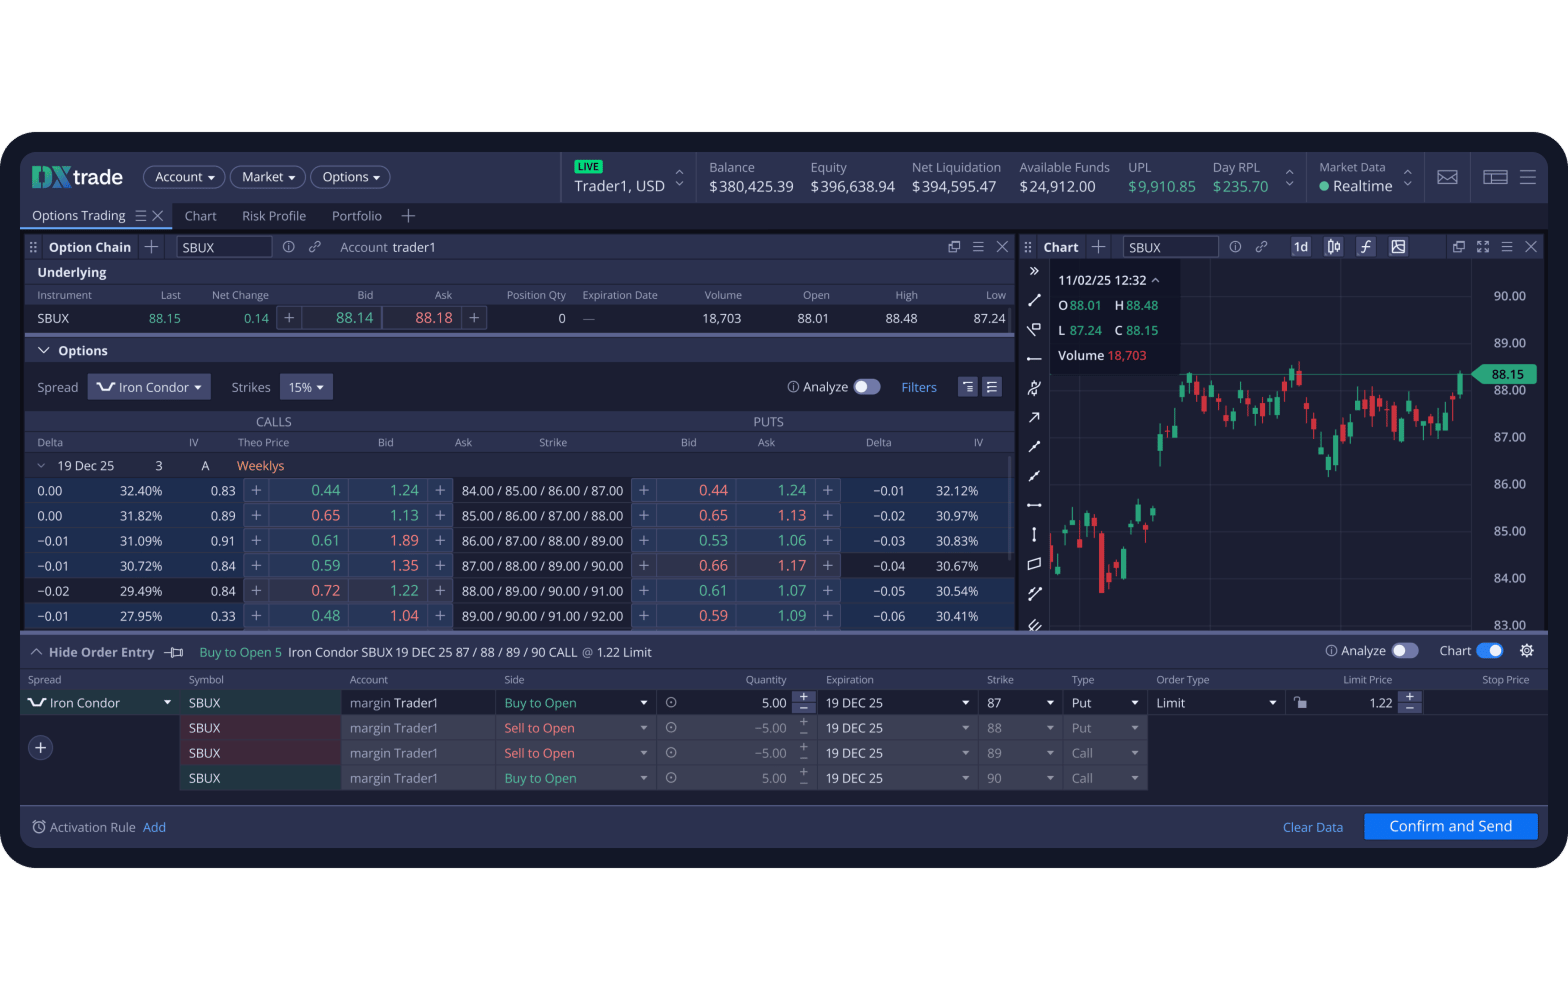Add an Activation Rule
The image size is (1568, 1000).
coord(154,827)
